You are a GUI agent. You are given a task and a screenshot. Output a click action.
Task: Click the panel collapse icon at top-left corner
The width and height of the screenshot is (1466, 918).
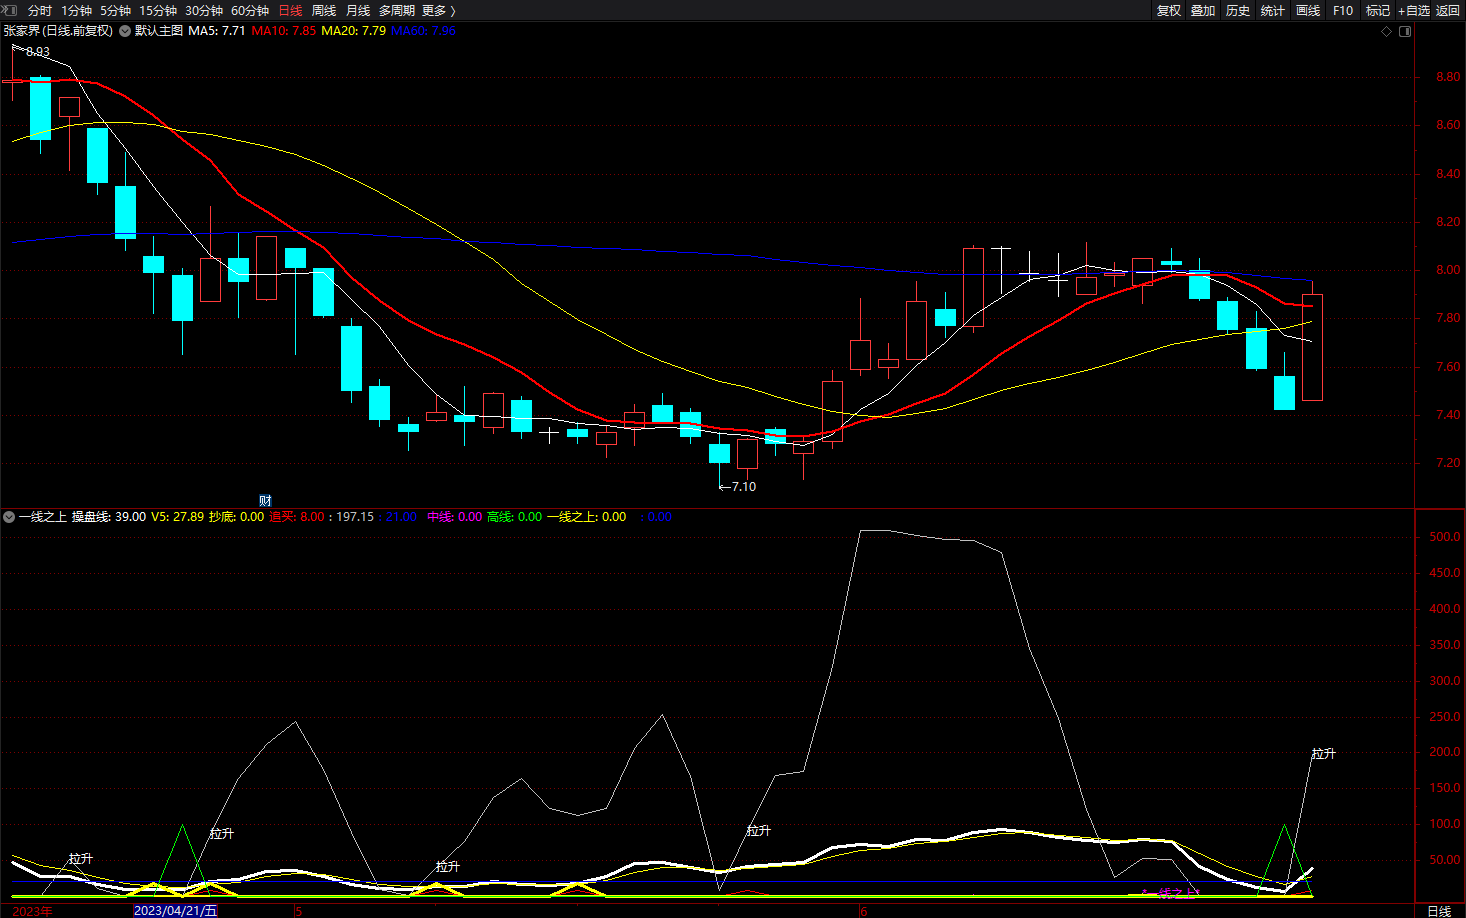tap(10, 10)
